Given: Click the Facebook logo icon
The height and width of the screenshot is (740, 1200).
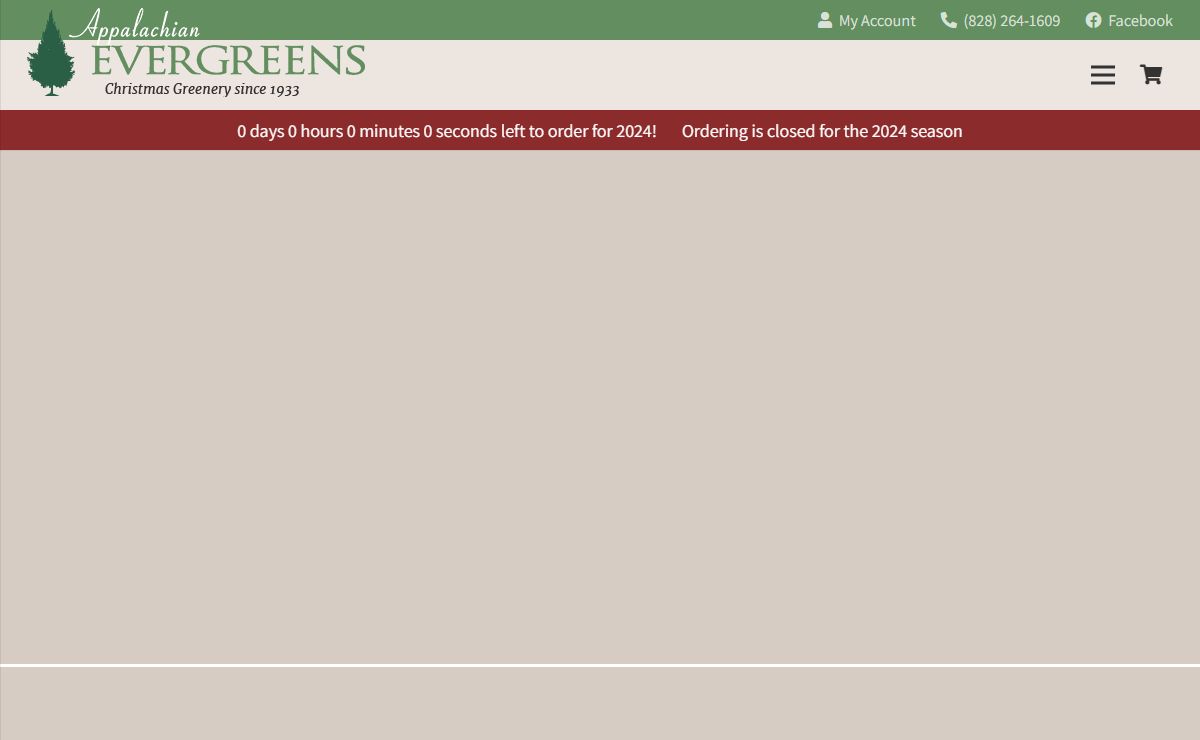Looking at the screenshot, I should click(x=1093, y=20).
